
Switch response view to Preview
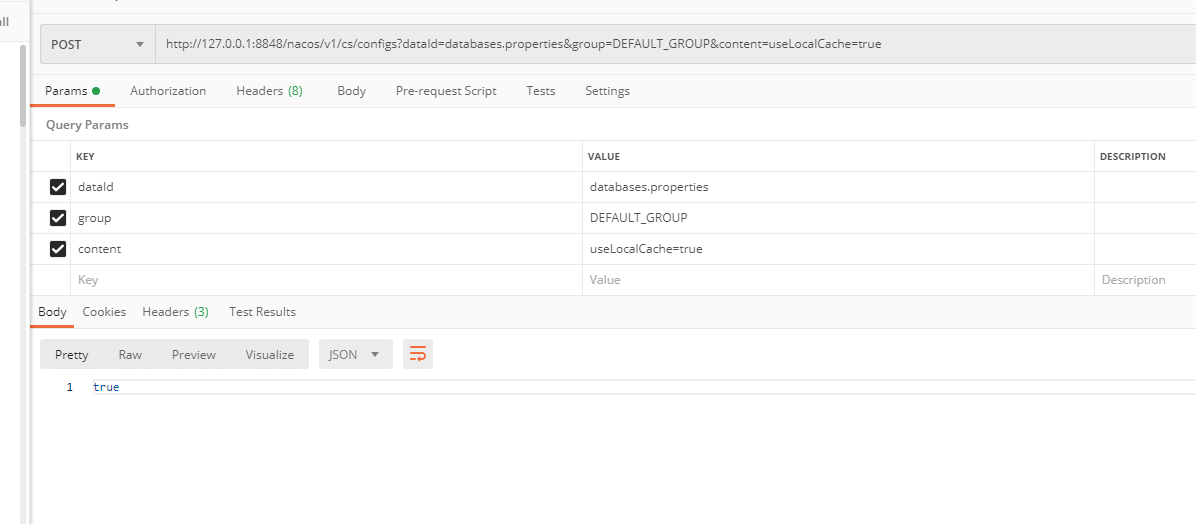194,354
